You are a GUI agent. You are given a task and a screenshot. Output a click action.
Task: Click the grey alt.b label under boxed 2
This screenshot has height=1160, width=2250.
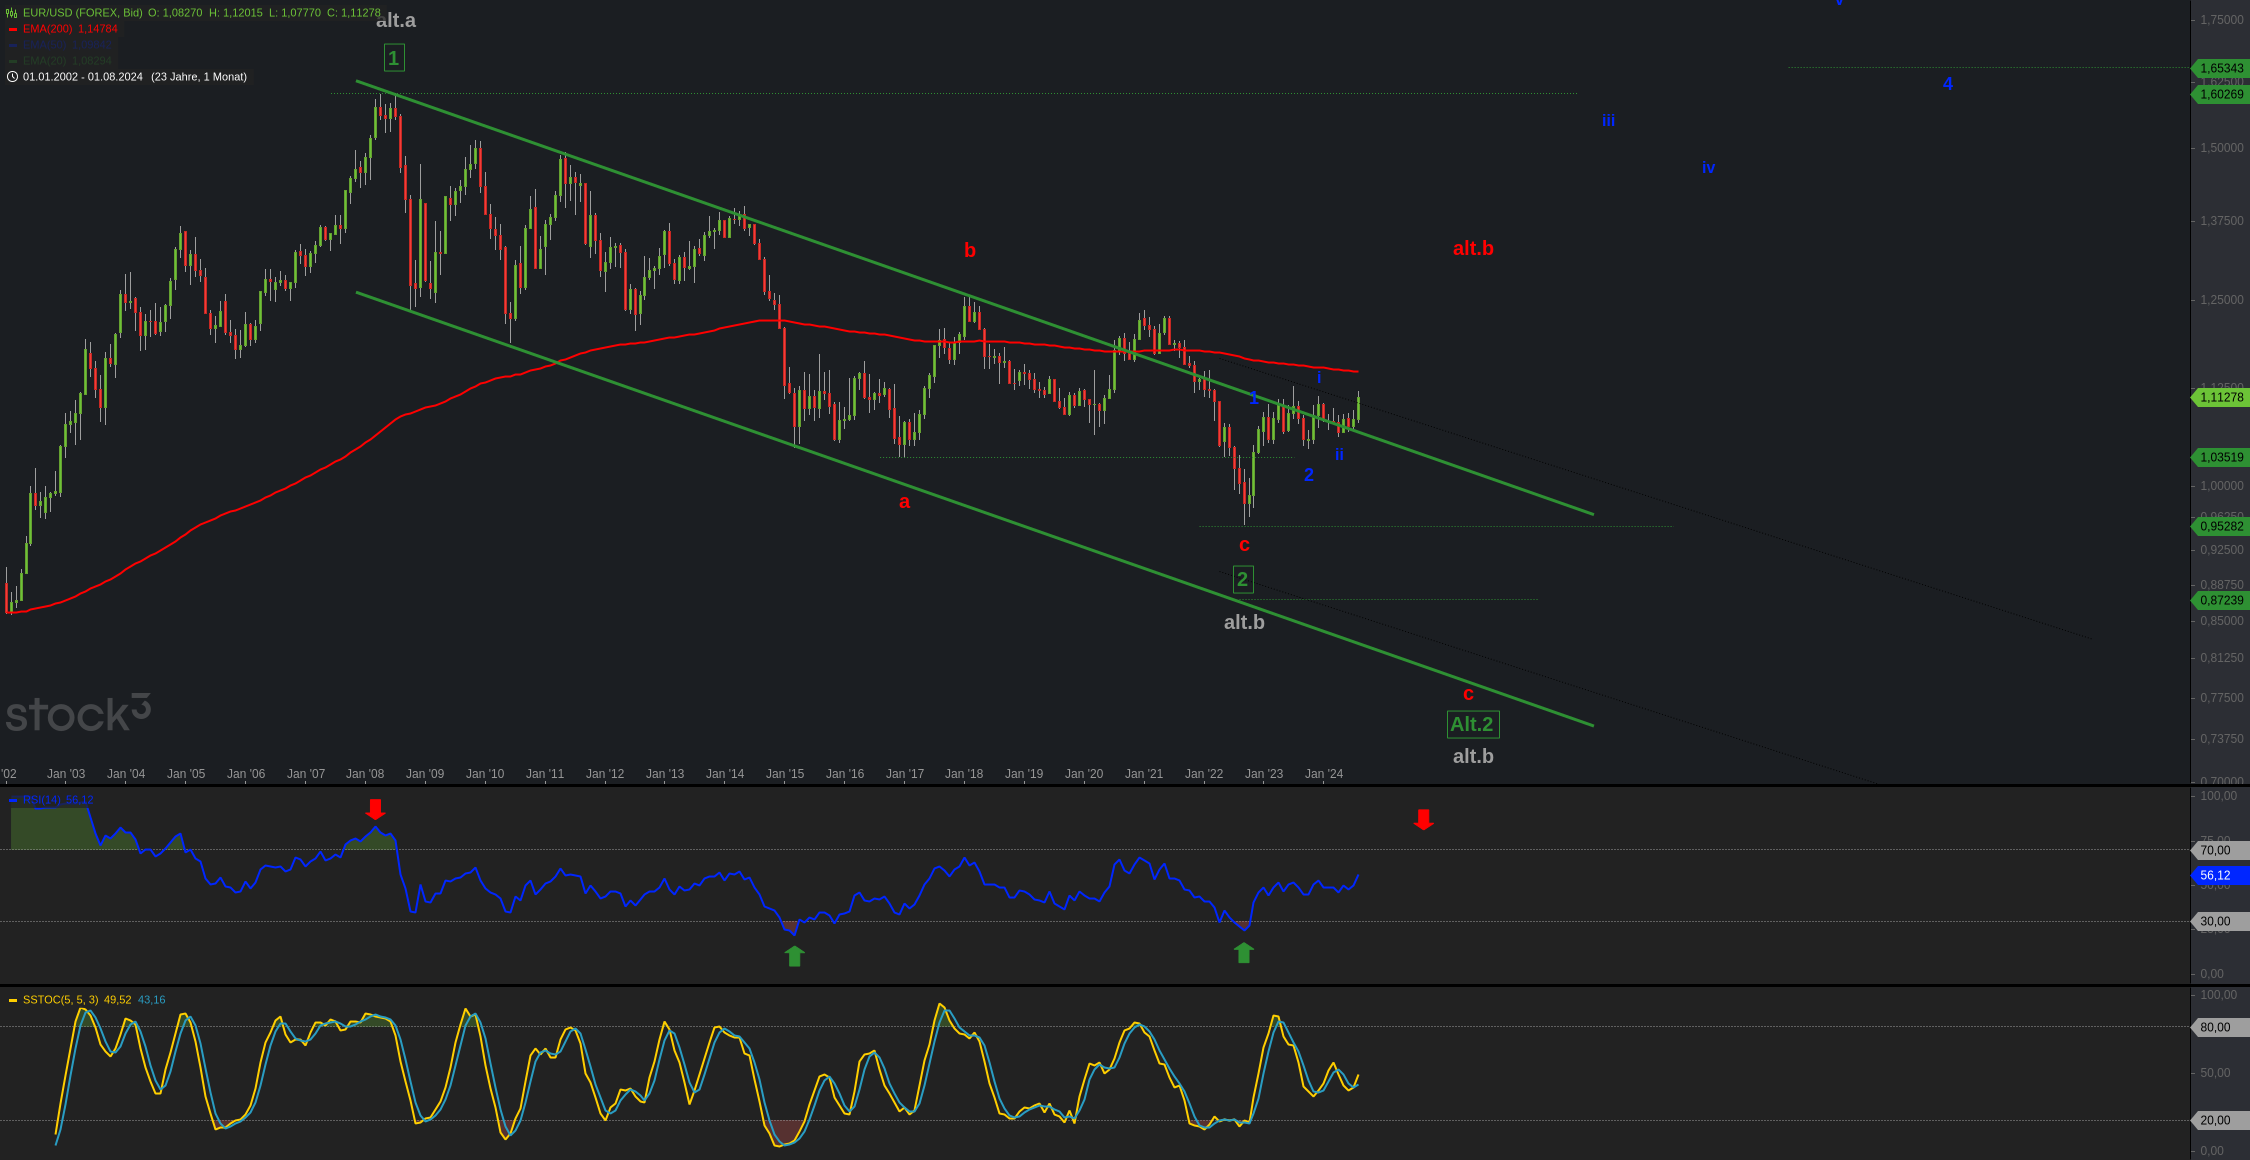[x=1244, y=622]
